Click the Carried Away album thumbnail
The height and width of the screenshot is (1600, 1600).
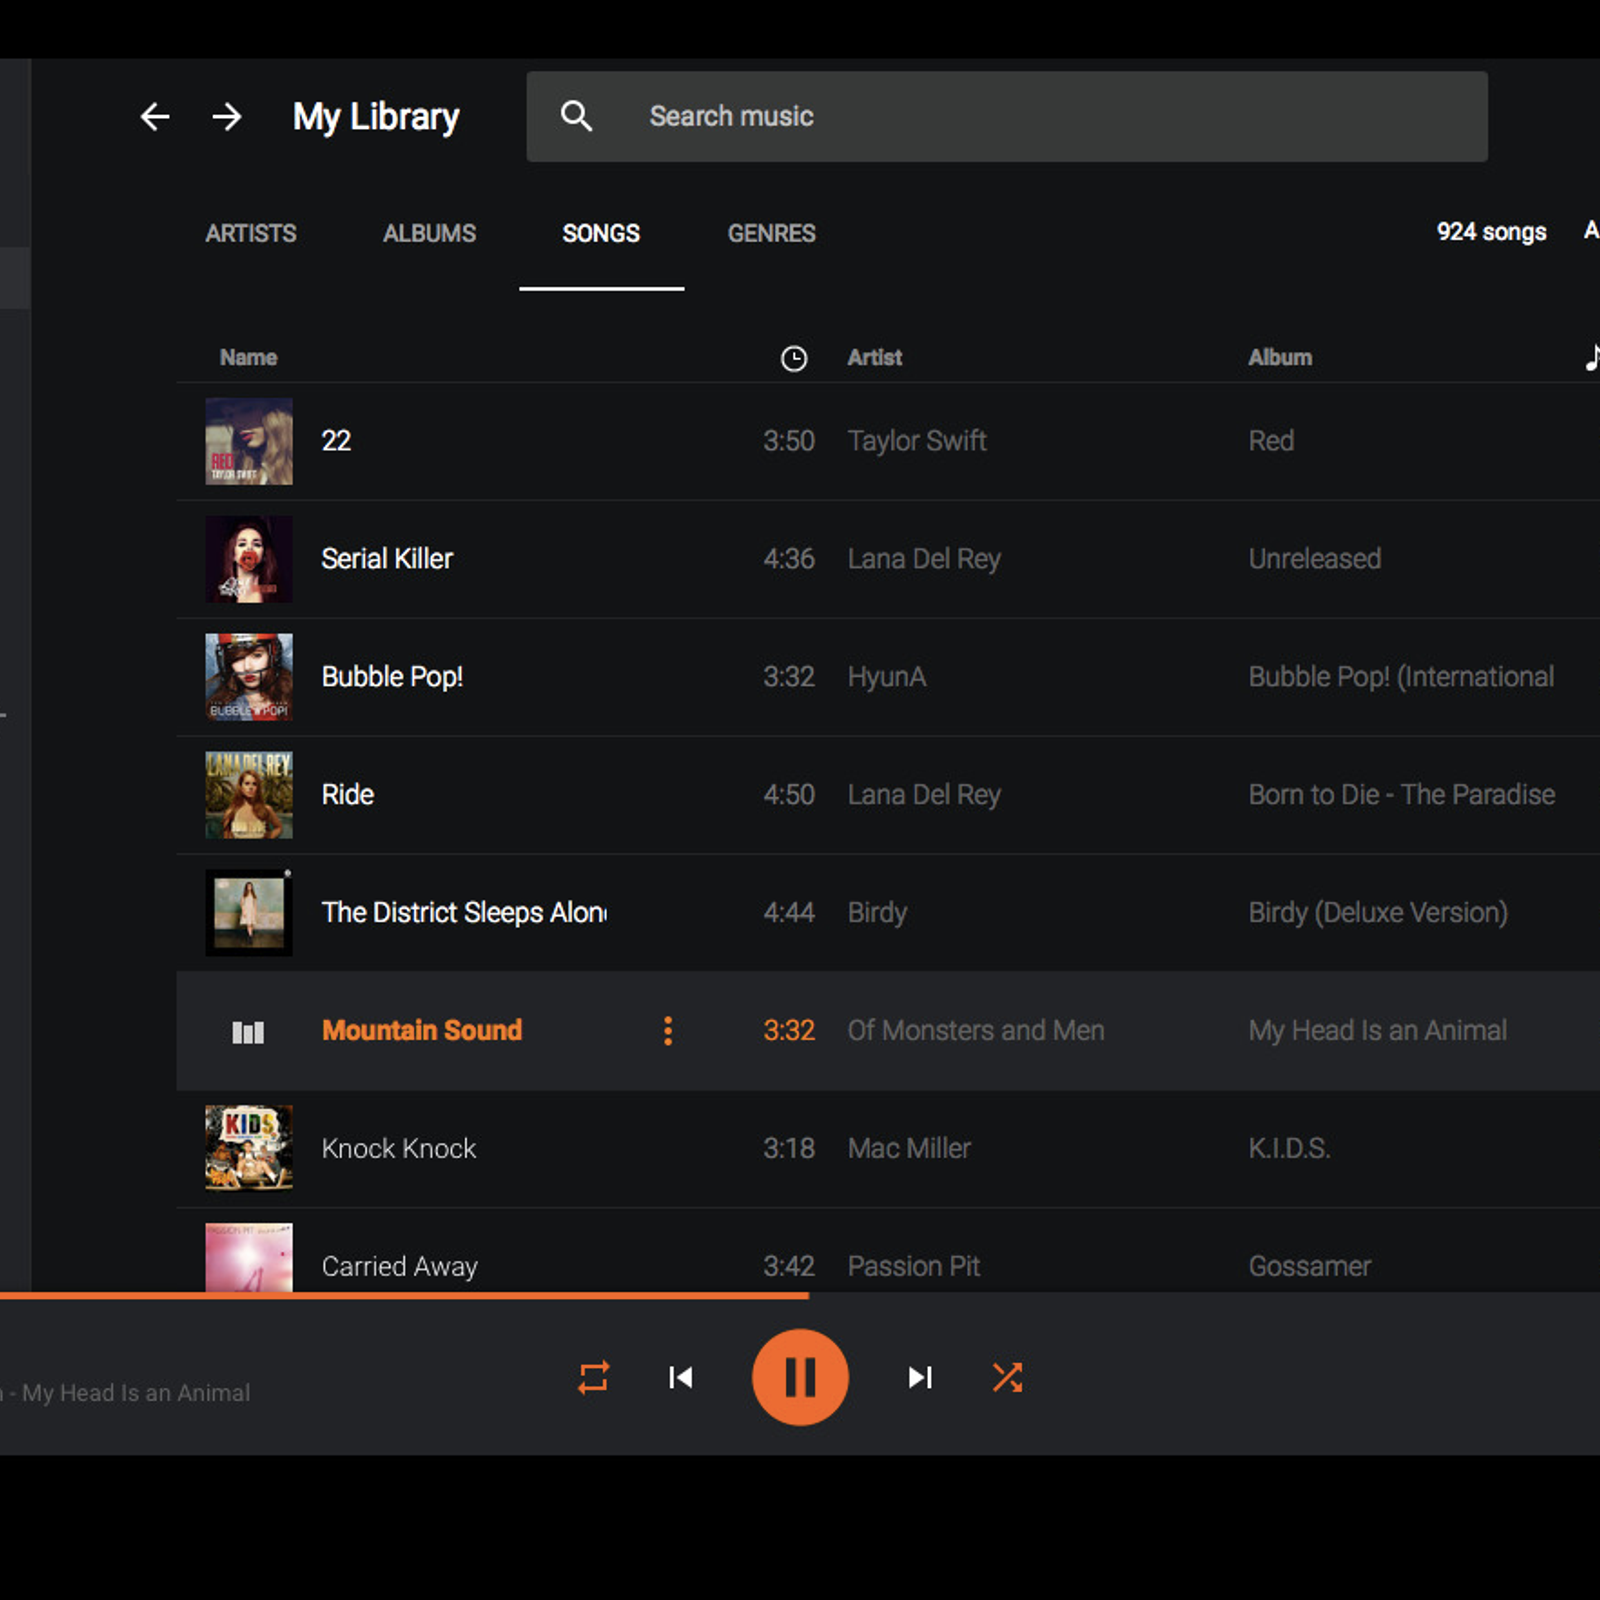coord(249,1258)
